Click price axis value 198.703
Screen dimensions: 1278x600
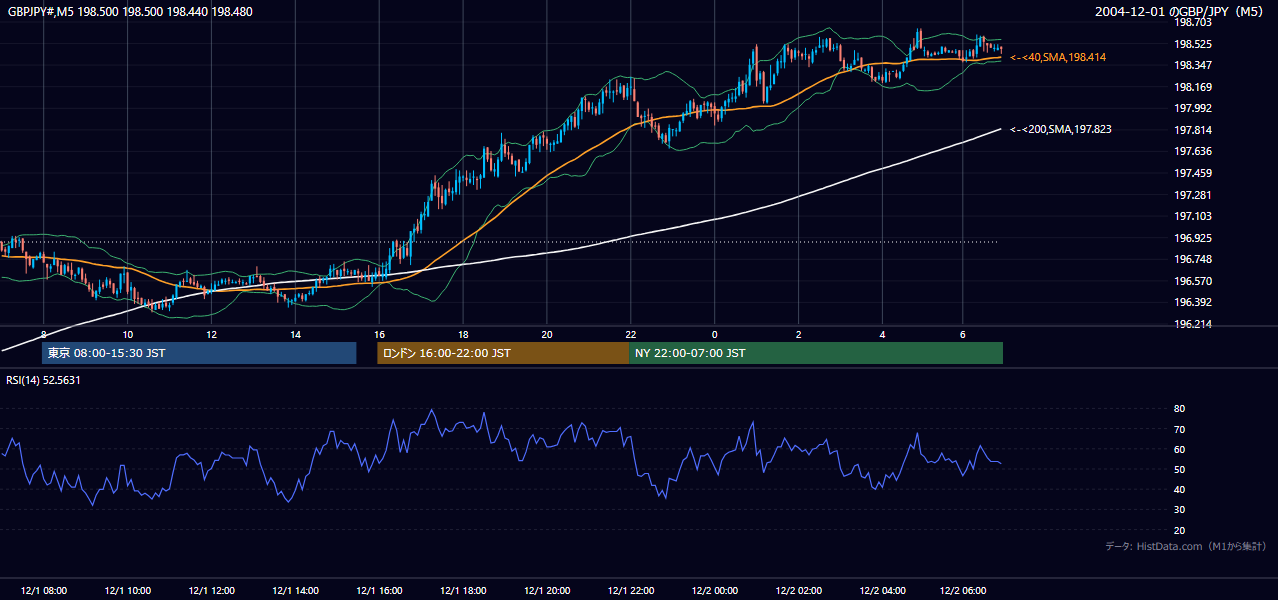click(x=1193, y=22)
